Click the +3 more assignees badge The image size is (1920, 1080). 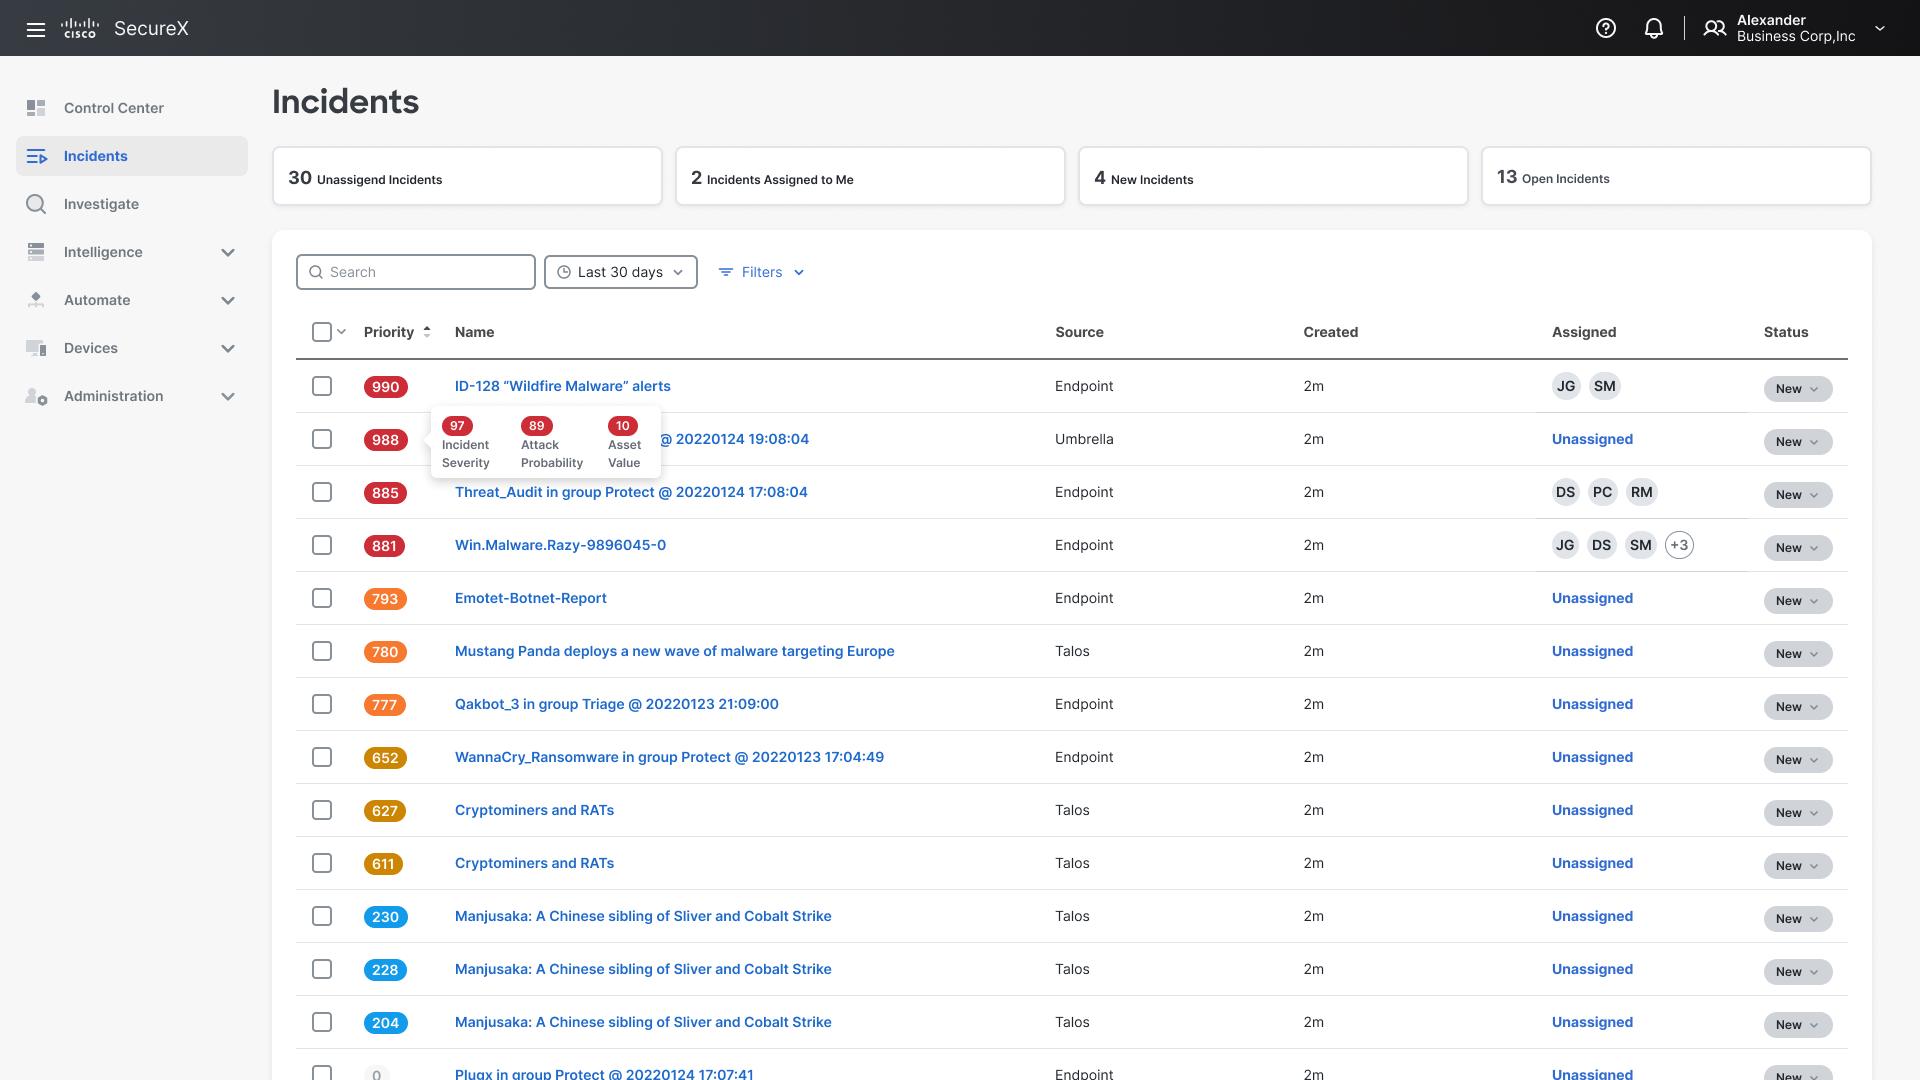click(1679, 545)
